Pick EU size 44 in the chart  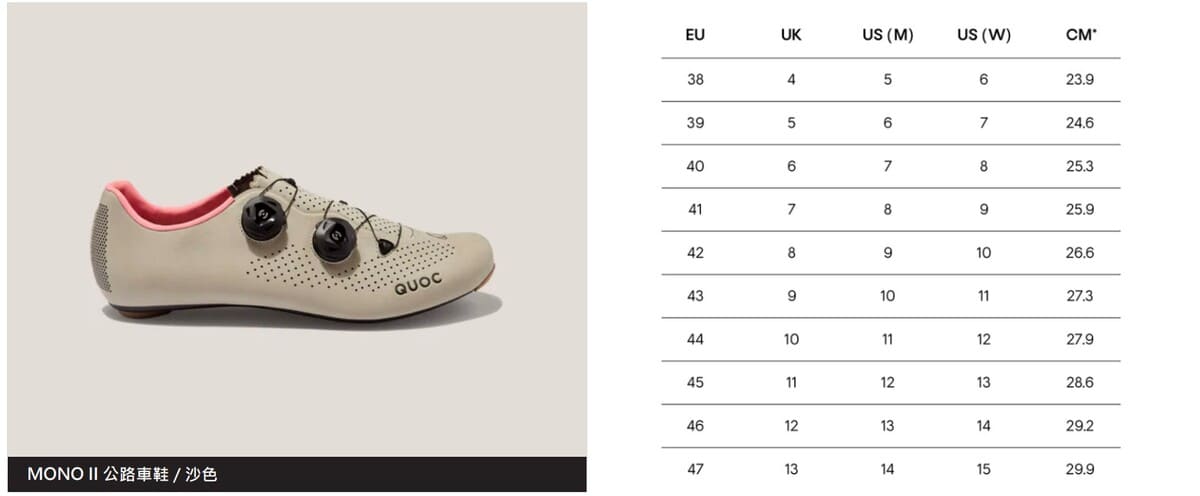696,339
